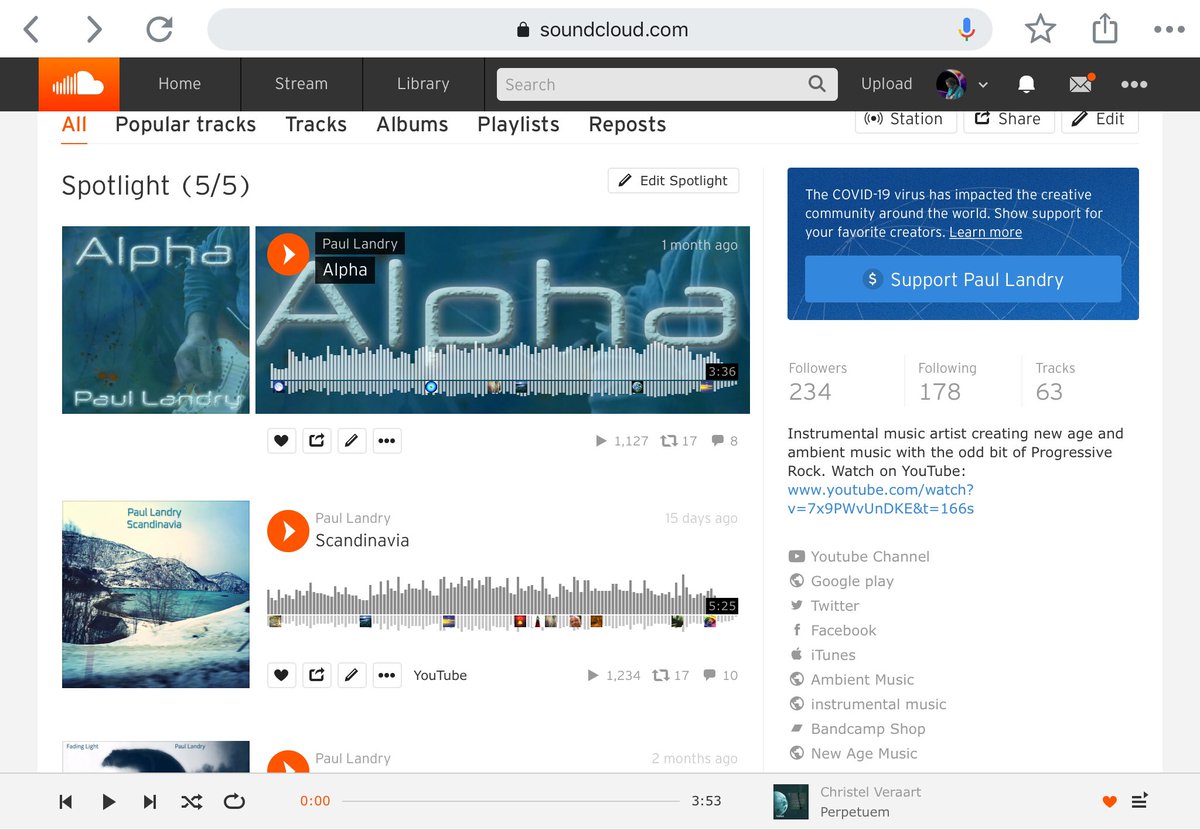This screenshot has height=830, width=1200.
Task: Share the Alpha track
Action: [x=316, y=440]
